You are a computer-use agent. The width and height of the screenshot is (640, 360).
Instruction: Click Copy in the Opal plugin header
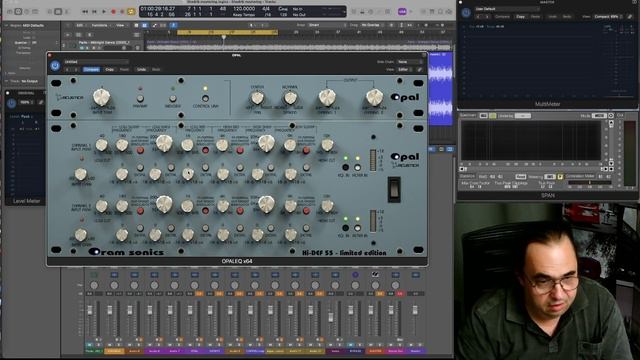[110, 69]
